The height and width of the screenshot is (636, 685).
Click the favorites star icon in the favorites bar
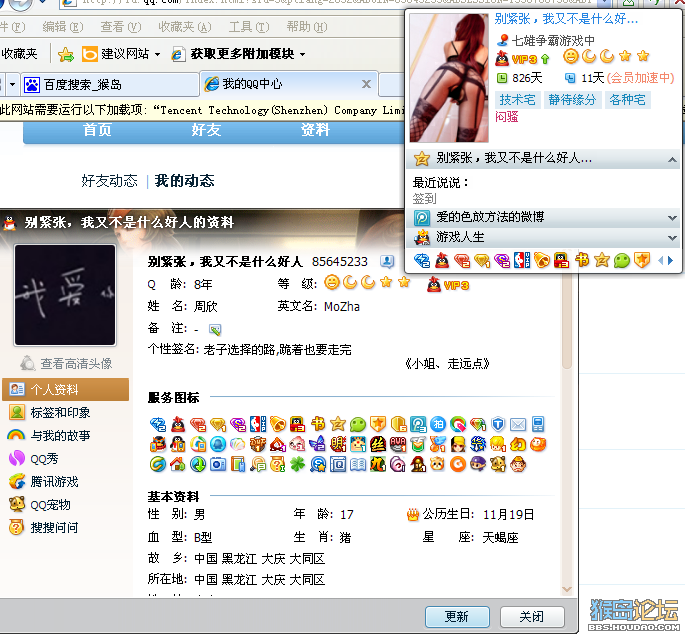click(66, 54)
